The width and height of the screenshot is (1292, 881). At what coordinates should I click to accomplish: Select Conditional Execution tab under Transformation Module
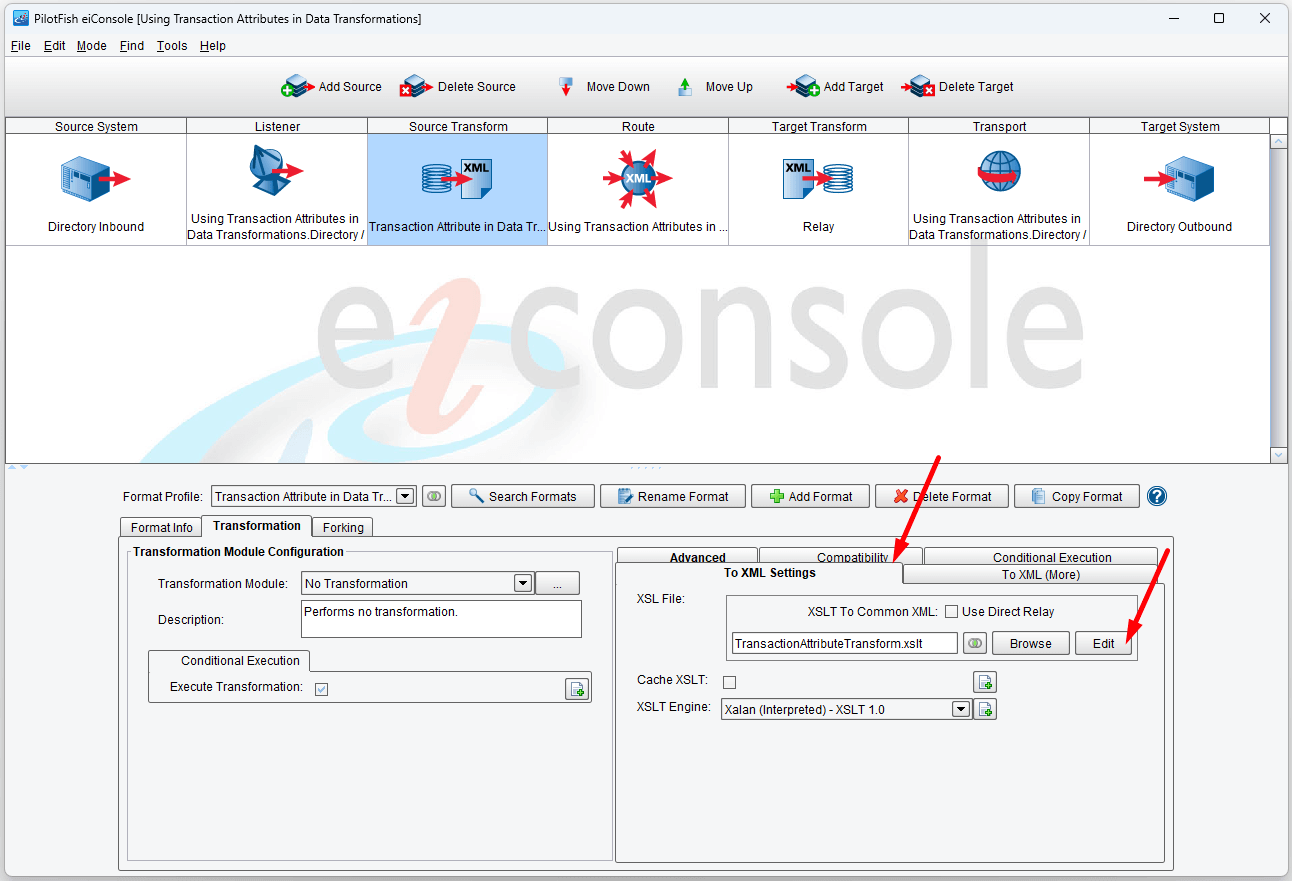pyautogui.click(x=229, y=661)
